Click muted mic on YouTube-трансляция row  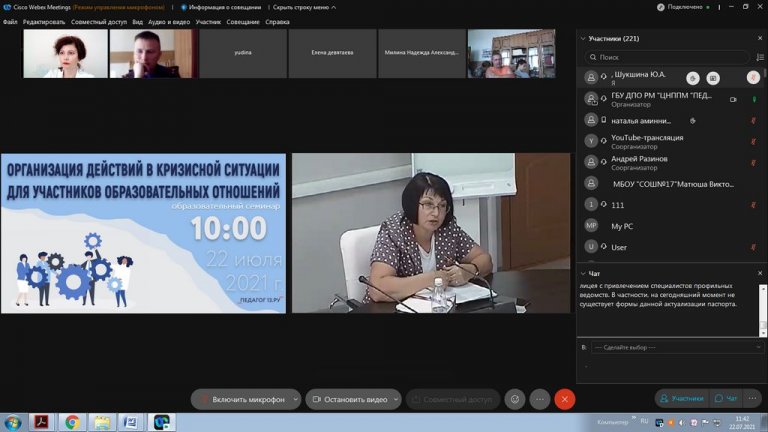click(753, 142)
